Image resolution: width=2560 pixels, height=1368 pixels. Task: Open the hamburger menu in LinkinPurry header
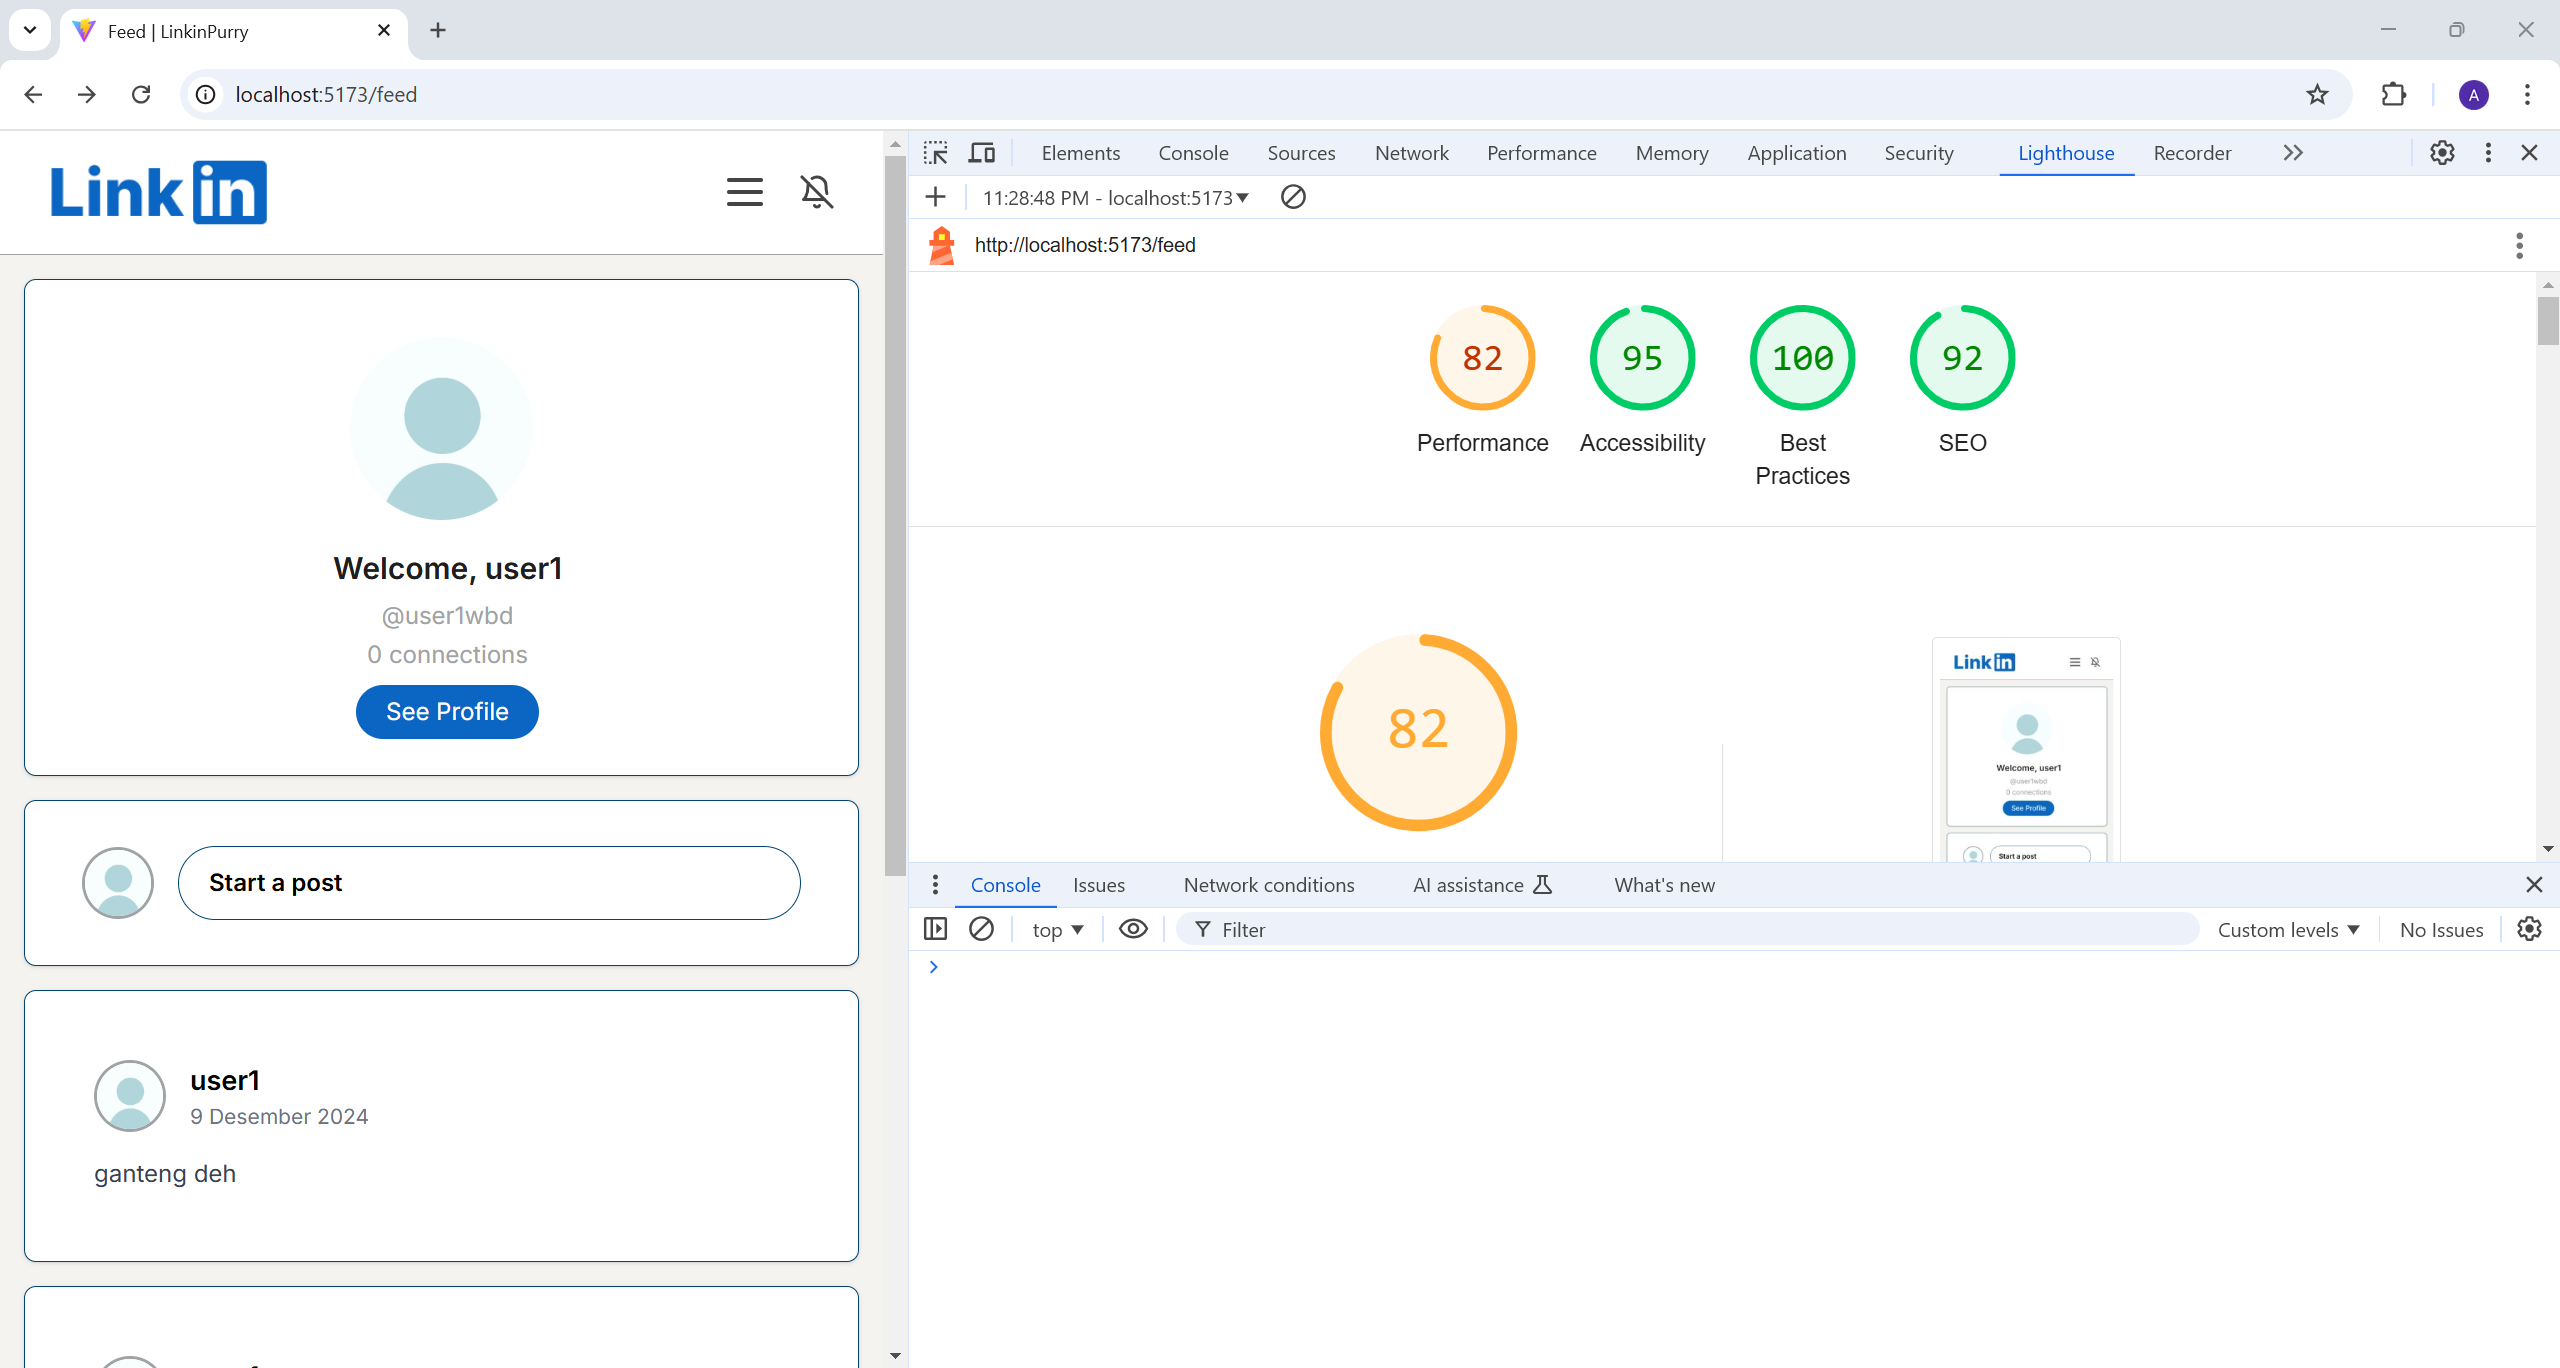coord(744,192)
